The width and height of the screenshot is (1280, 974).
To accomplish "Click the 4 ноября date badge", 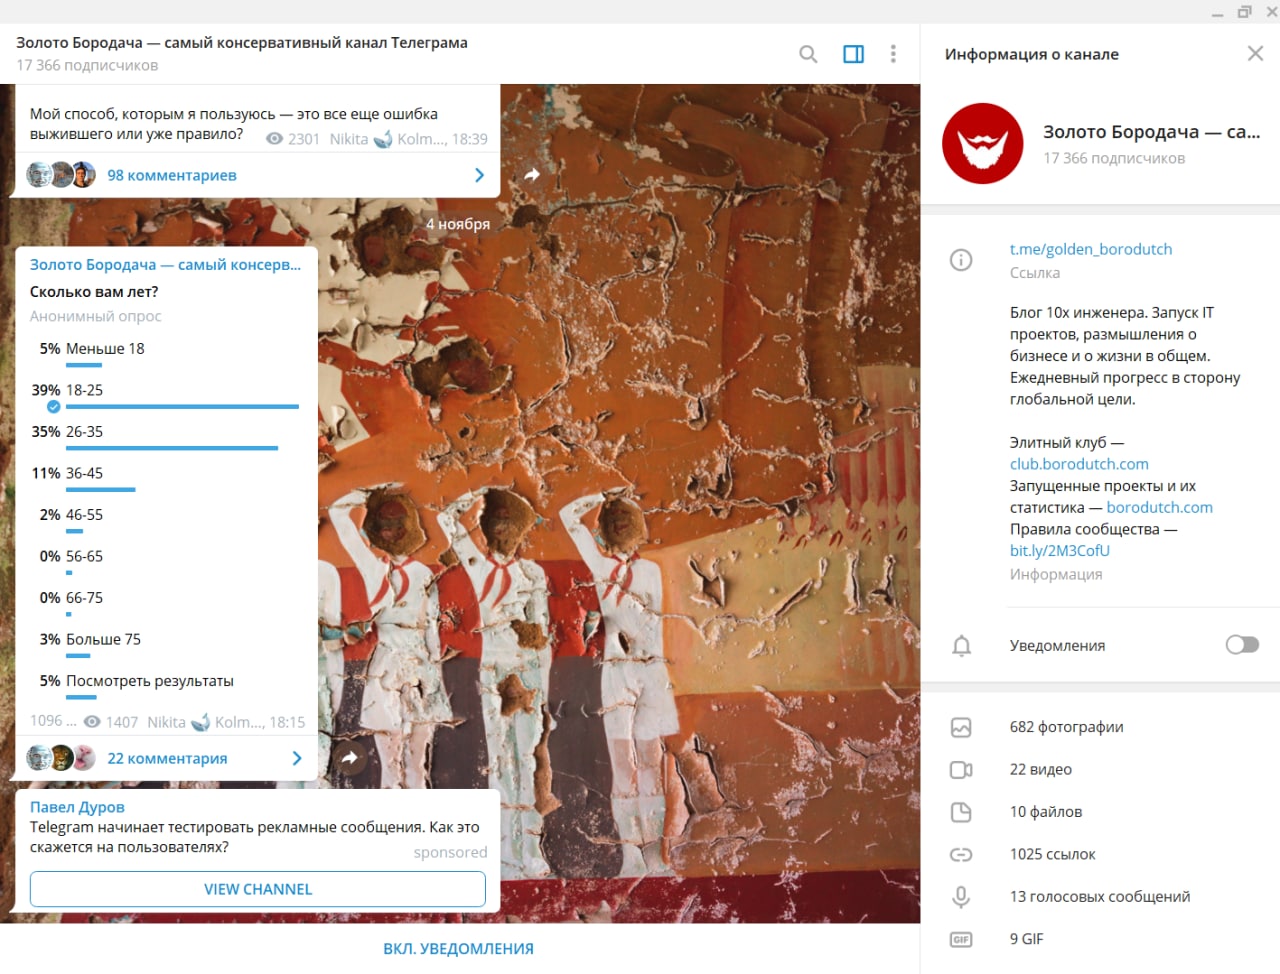I will 458,224.
